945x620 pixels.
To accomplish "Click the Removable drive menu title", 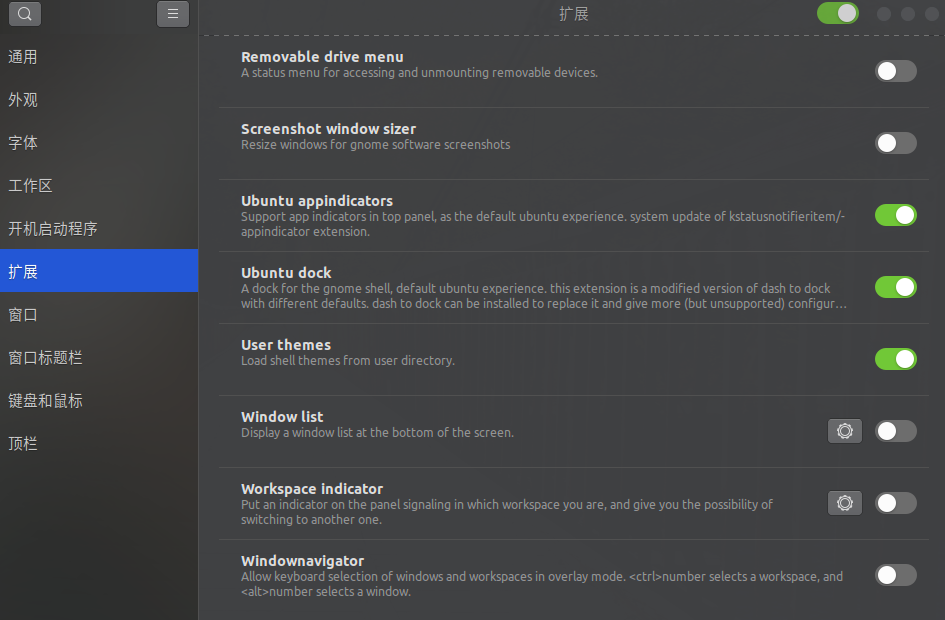I will pos(322,57).
